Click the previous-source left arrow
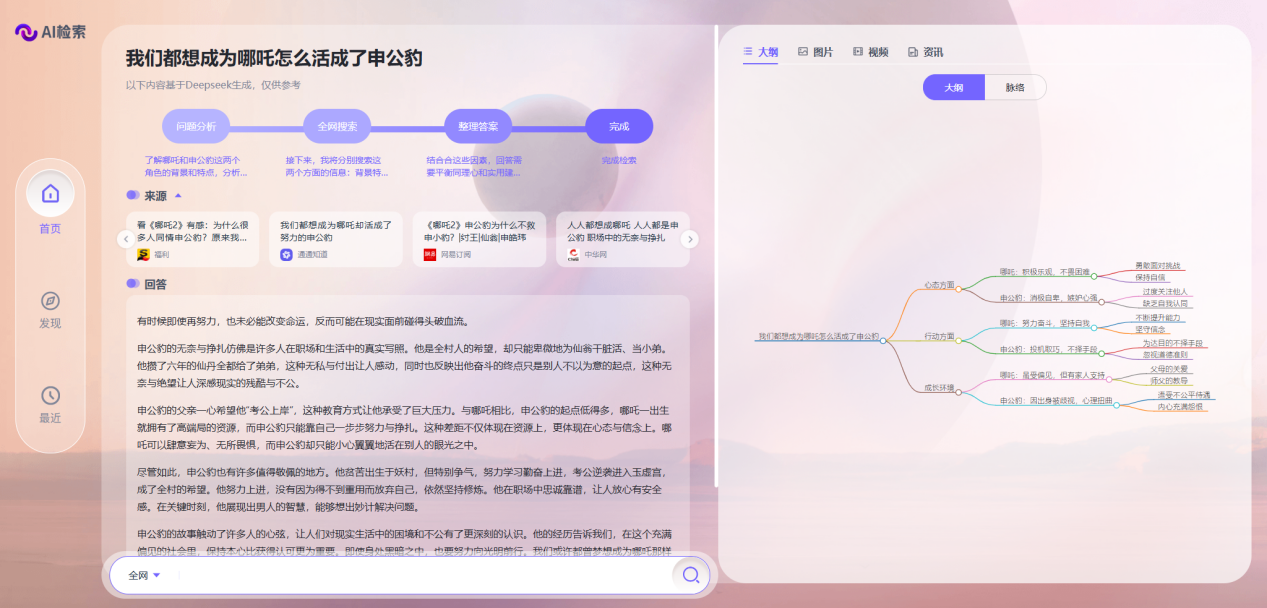Screen dimensions: 1267x608 125,239
